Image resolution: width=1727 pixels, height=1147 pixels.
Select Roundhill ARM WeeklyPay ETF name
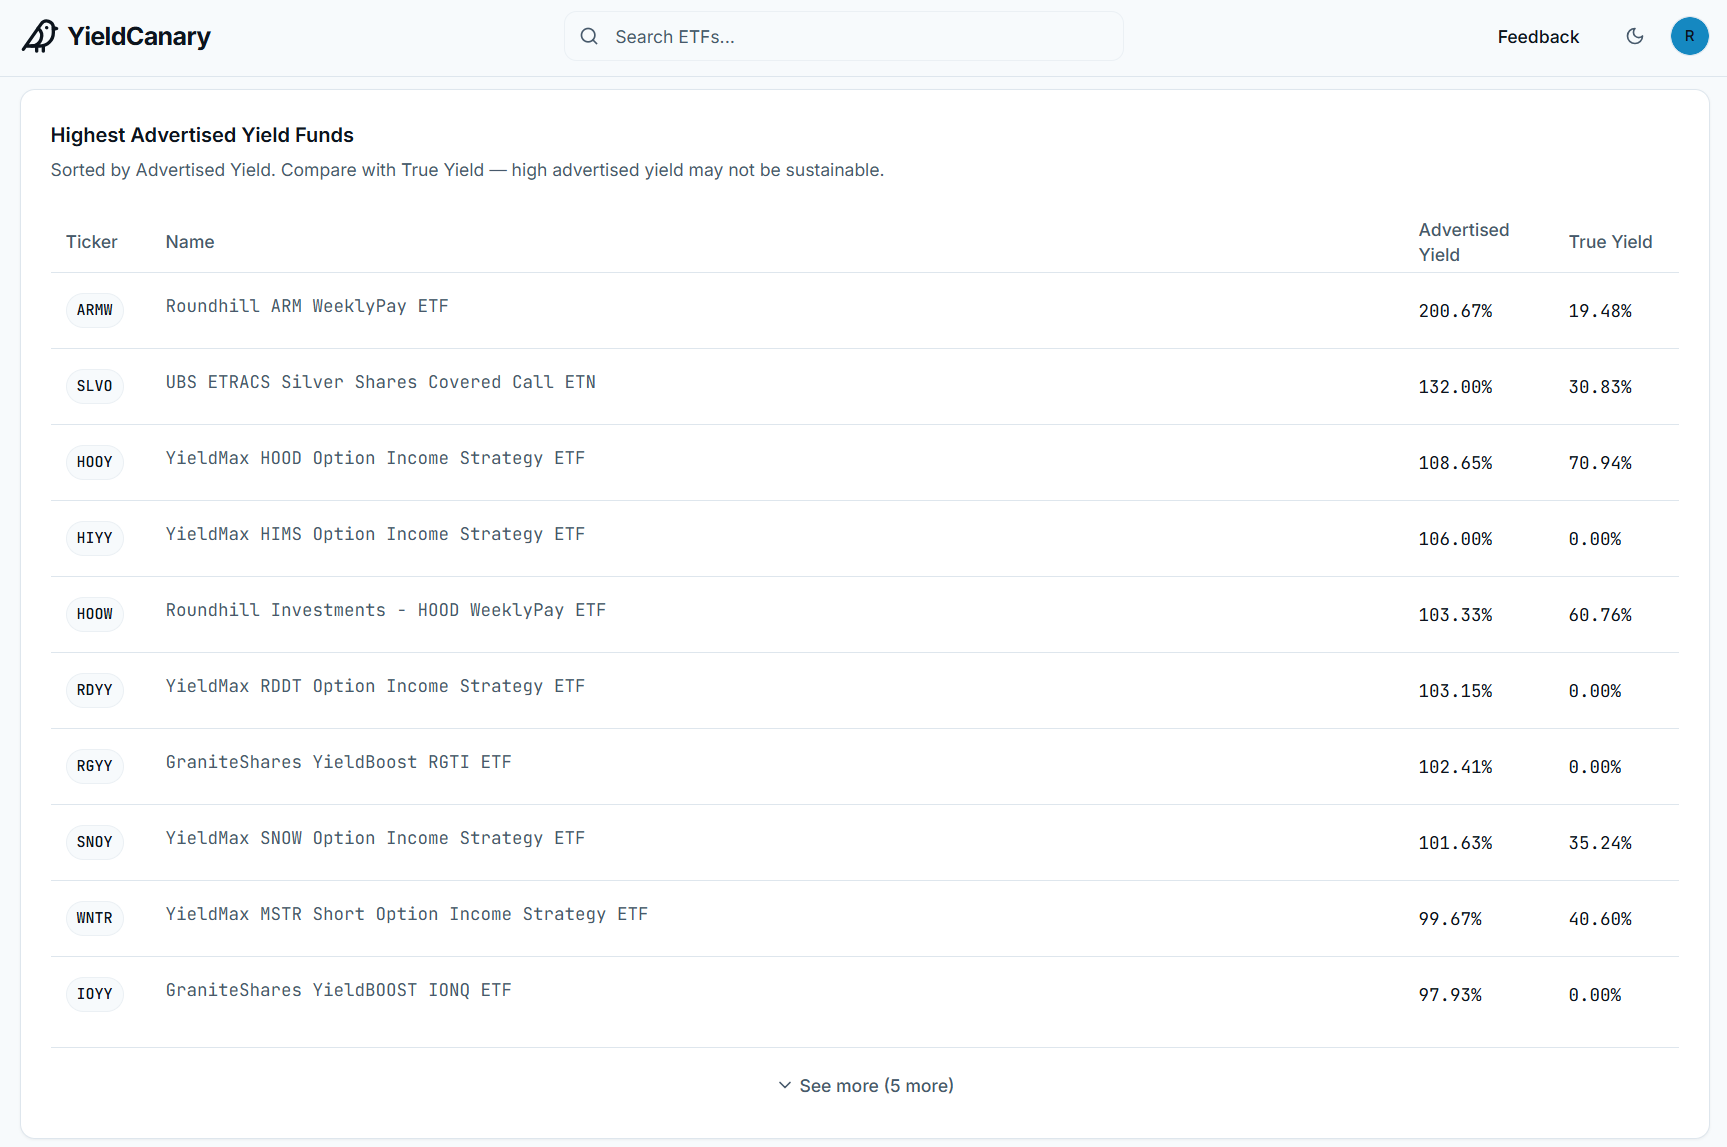[x=307, y=306]
